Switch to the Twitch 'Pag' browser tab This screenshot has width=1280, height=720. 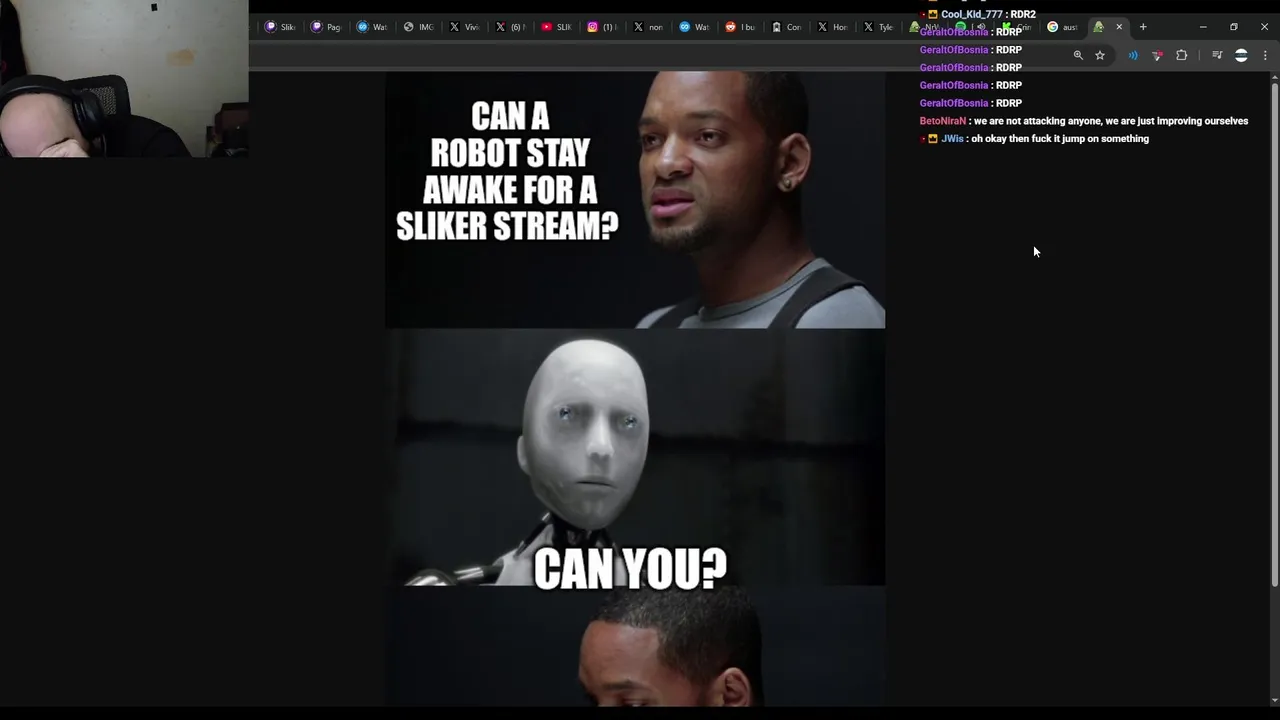point(326,27)
